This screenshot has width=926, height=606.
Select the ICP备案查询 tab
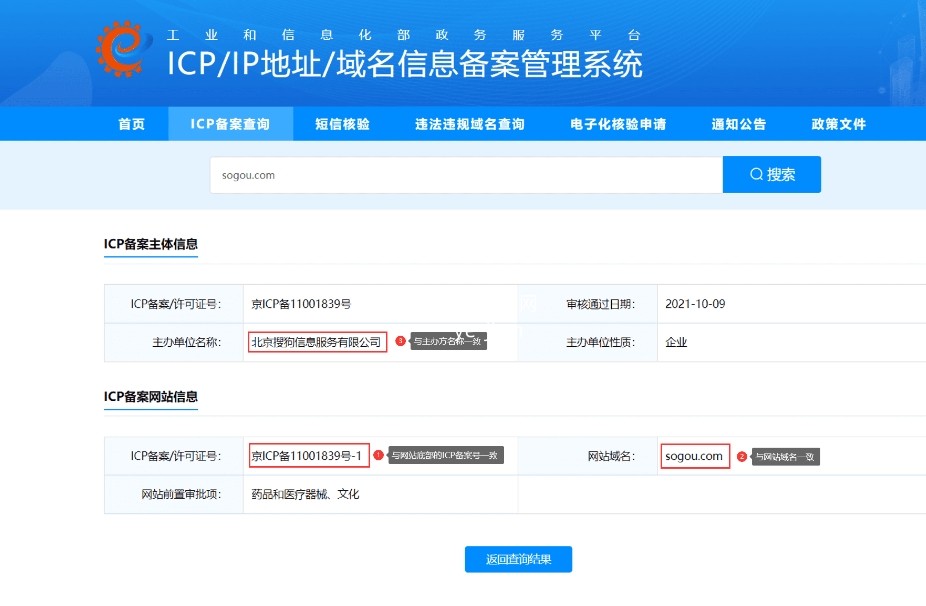[230, 124]
